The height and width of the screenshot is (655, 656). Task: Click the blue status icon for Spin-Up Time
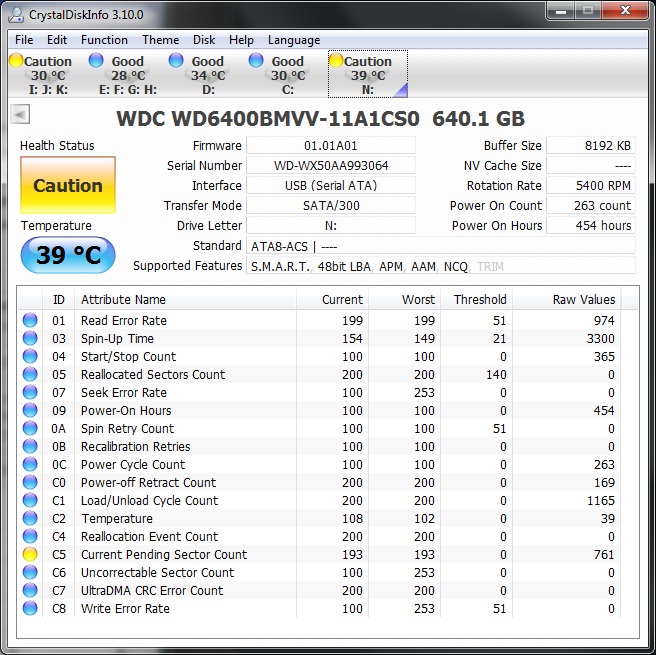tap(30, 338)
